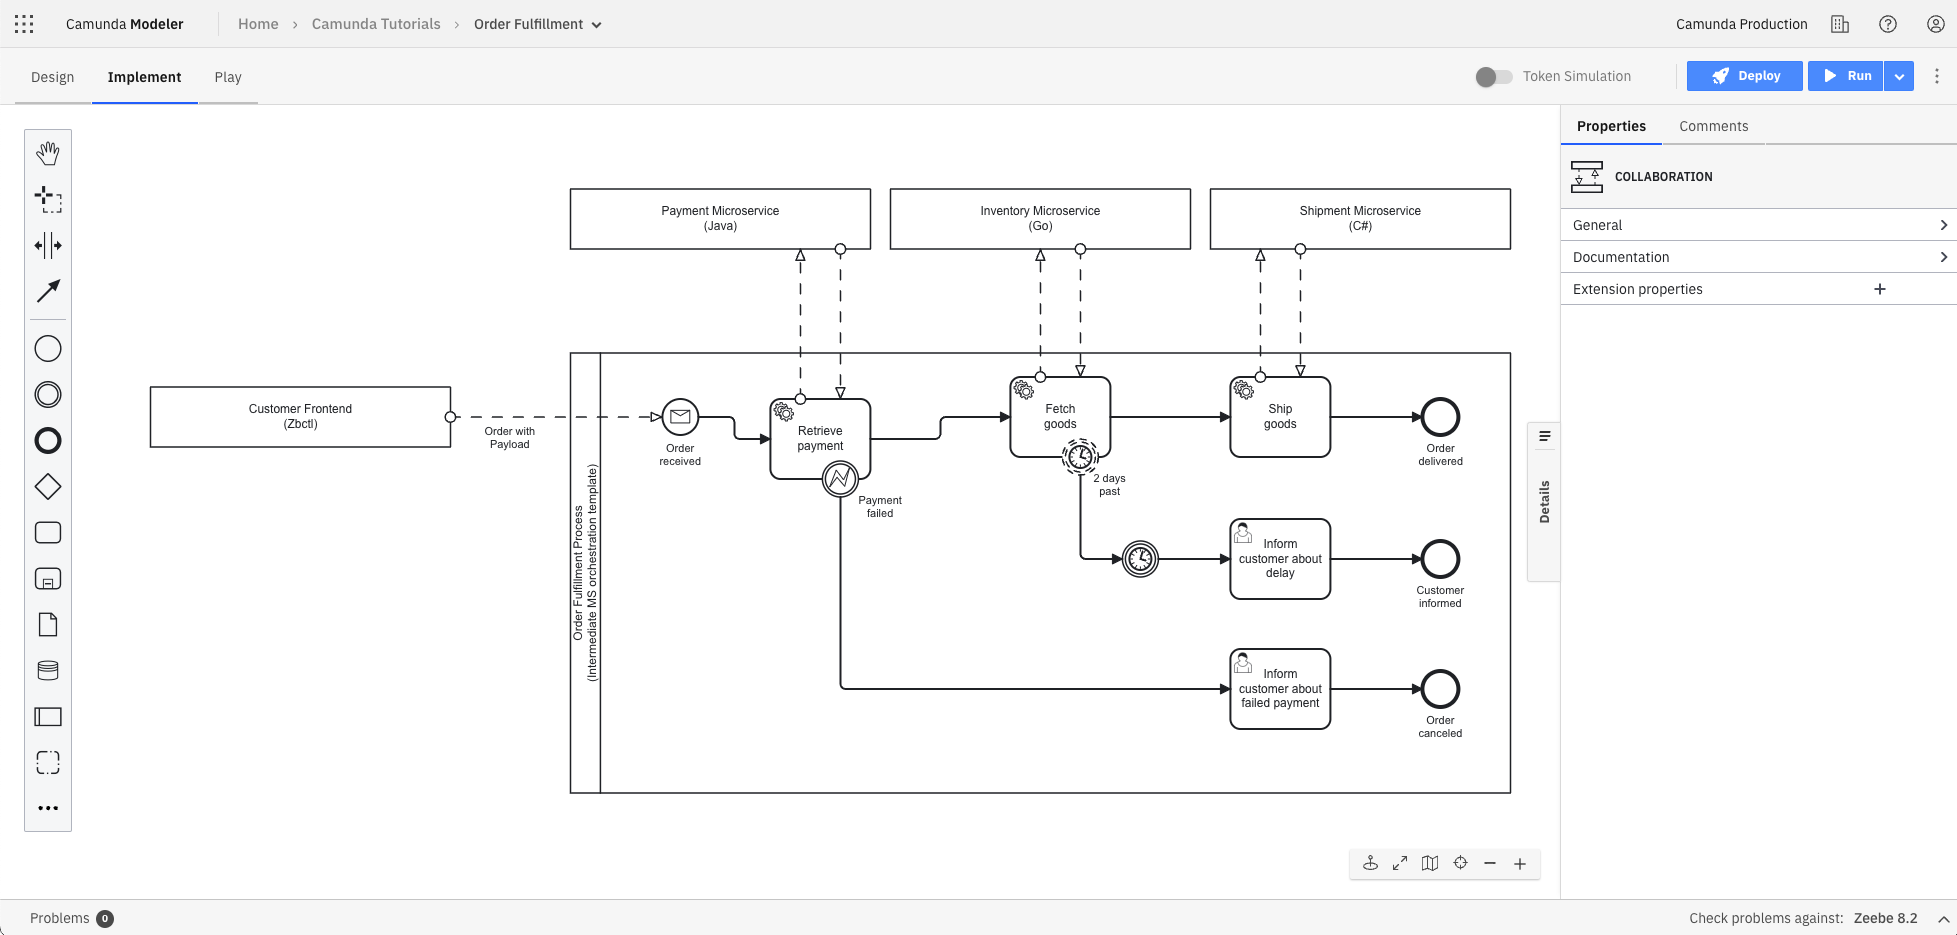
Task: Create a gateway from palette
Action: [x=48, y=487]
